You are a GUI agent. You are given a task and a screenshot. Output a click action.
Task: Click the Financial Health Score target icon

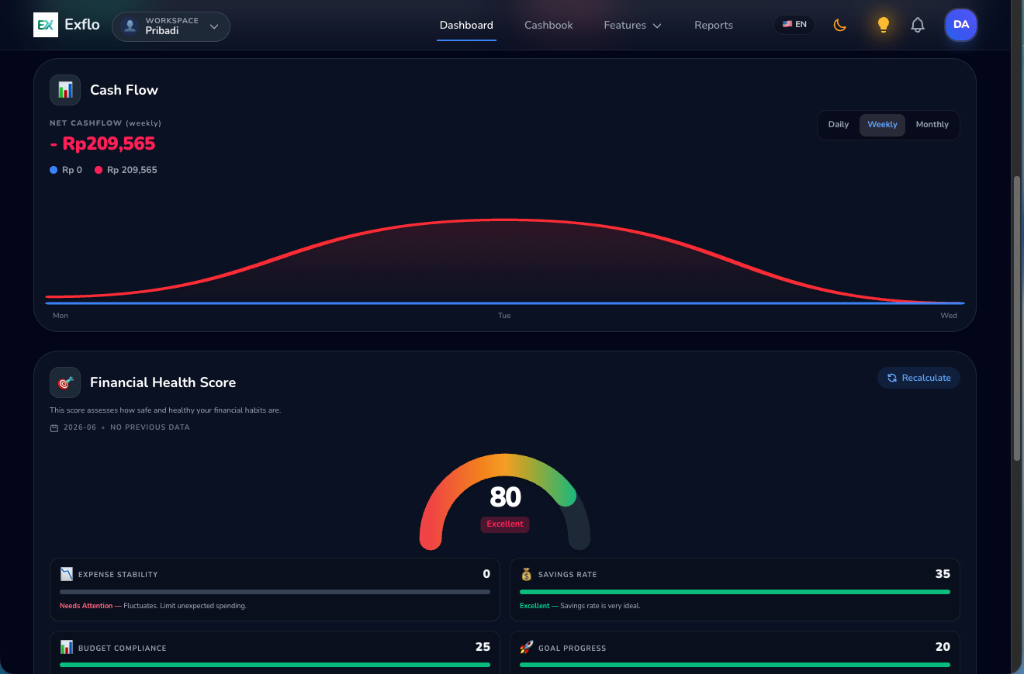click(65, 383)
